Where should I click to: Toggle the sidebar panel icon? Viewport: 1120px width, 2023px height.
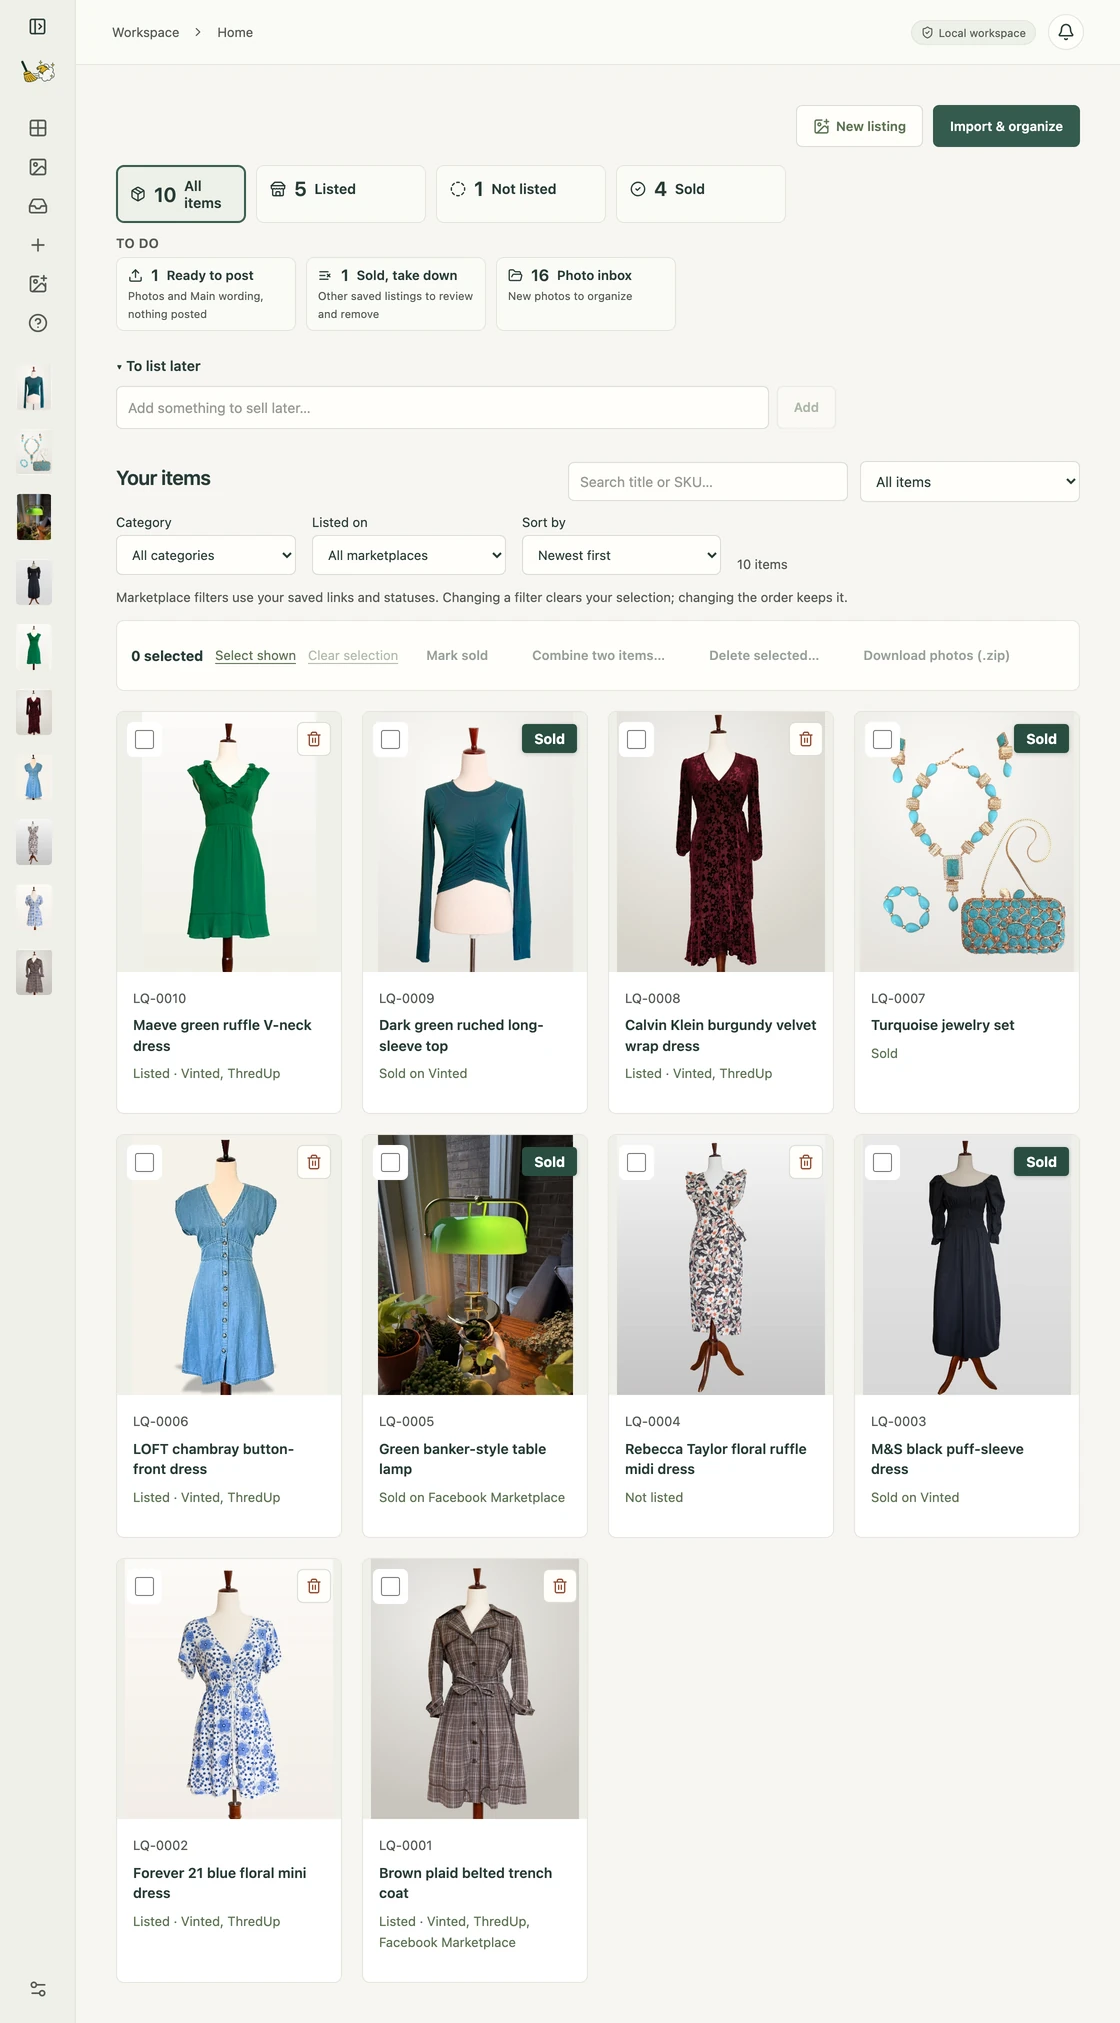tap(38, 27)
